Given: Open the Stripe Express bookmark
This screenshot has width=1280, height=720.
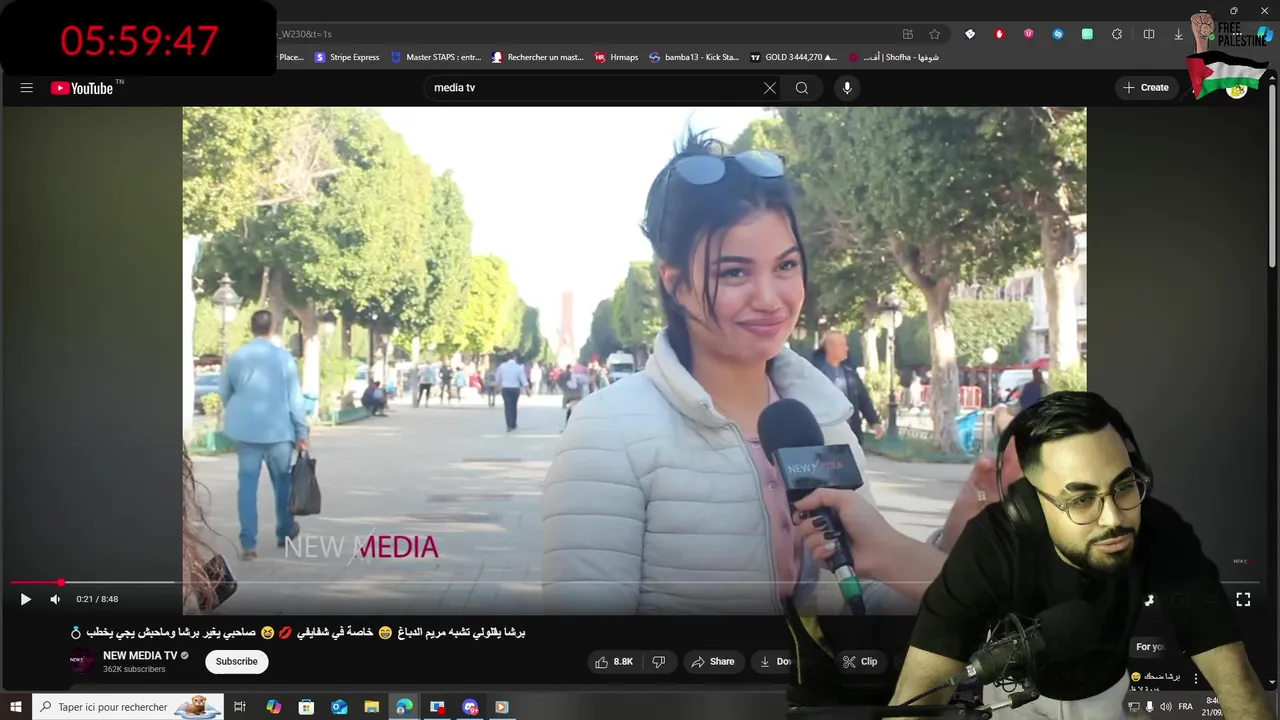Looking at the screenshot, I should pos(347,57).
